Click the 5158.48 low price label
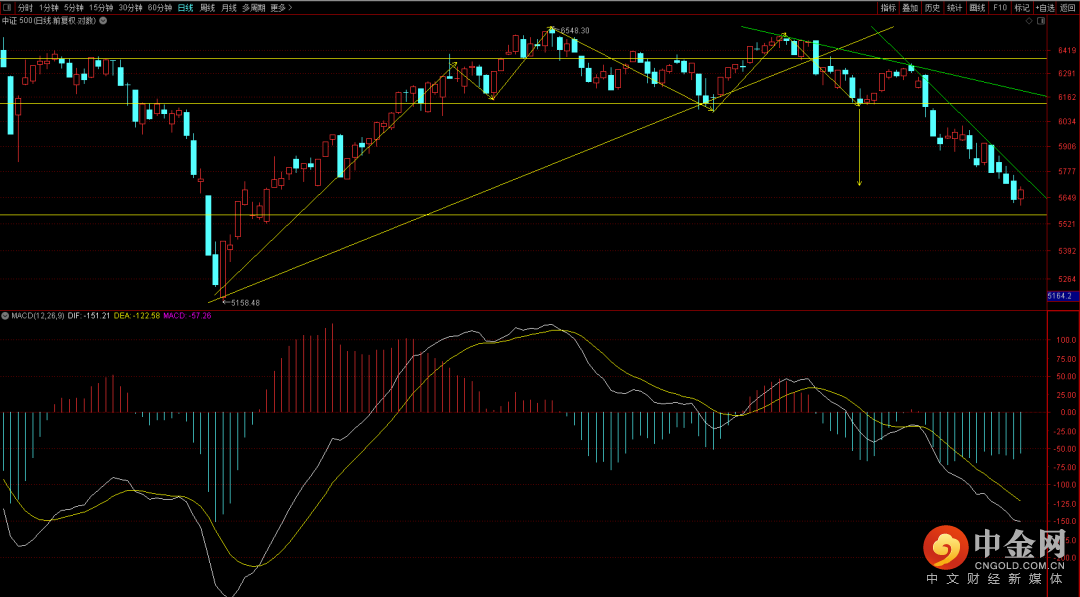 (x=245, y=302)
